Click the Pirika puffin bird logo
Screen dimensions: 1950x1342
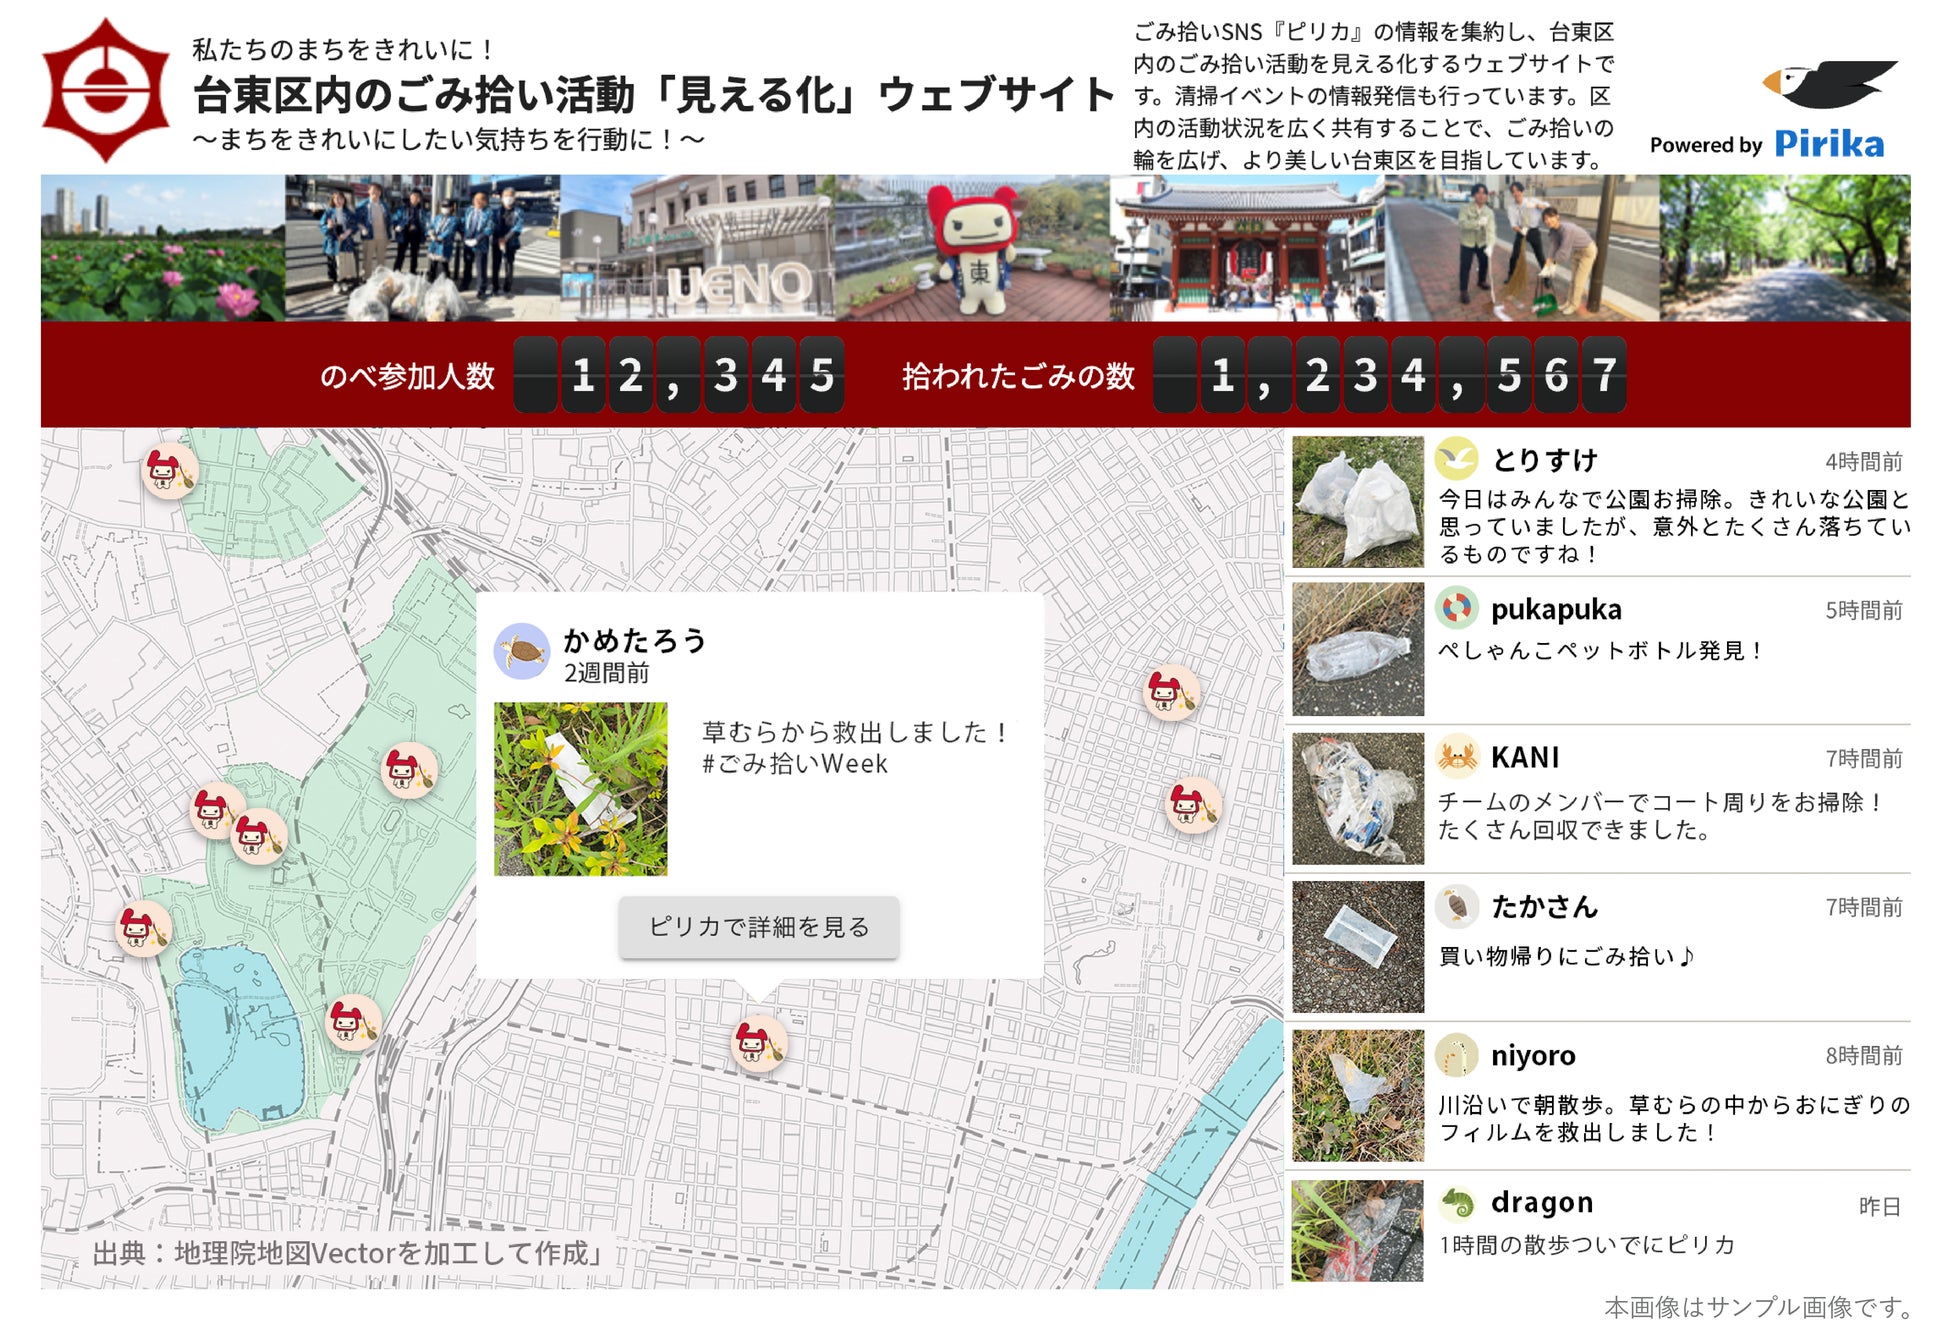pyautogui.click(x=1829, y=84)
